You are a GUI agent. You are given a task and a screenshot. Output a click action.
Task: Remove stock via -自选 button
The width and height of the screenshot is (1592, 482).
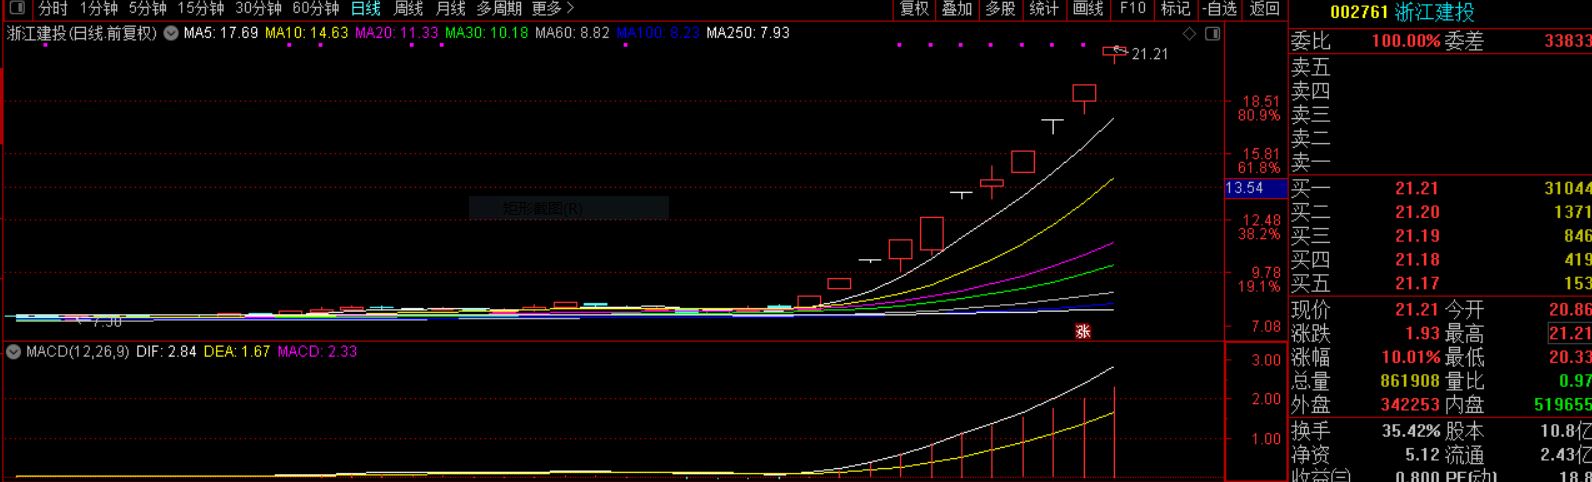point(1219,9)
